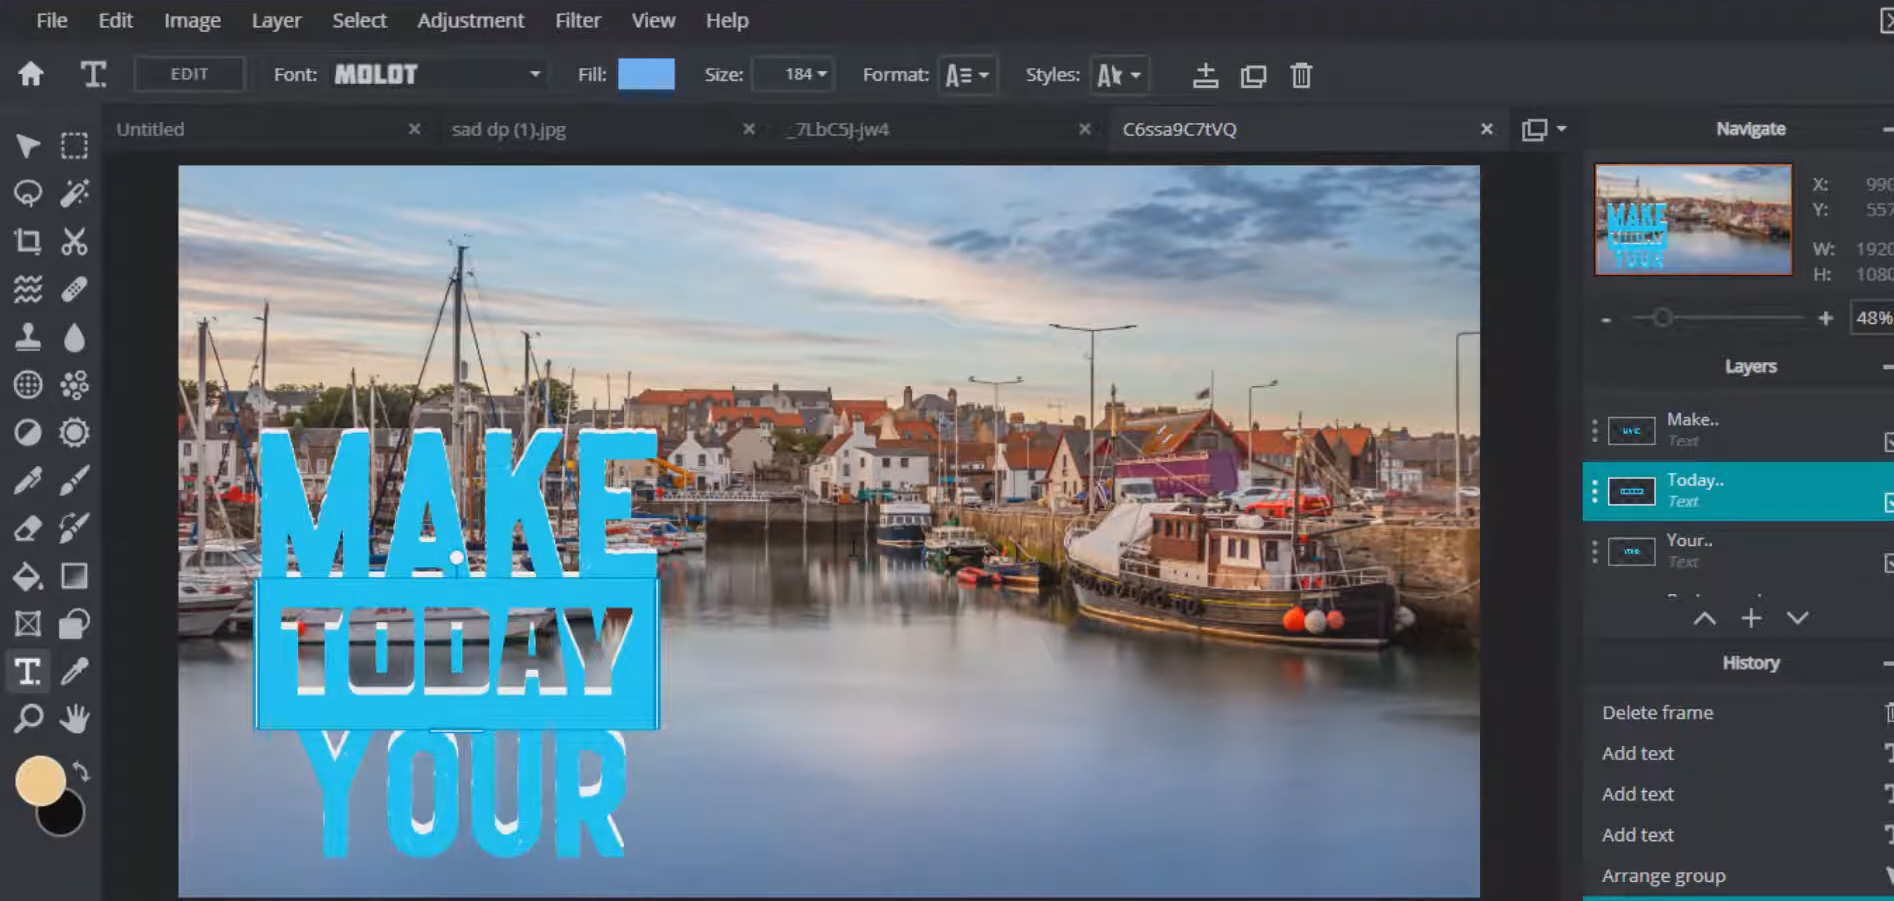
Task: Select the Clone Stamp tool
Action: [x=28, y=337]
